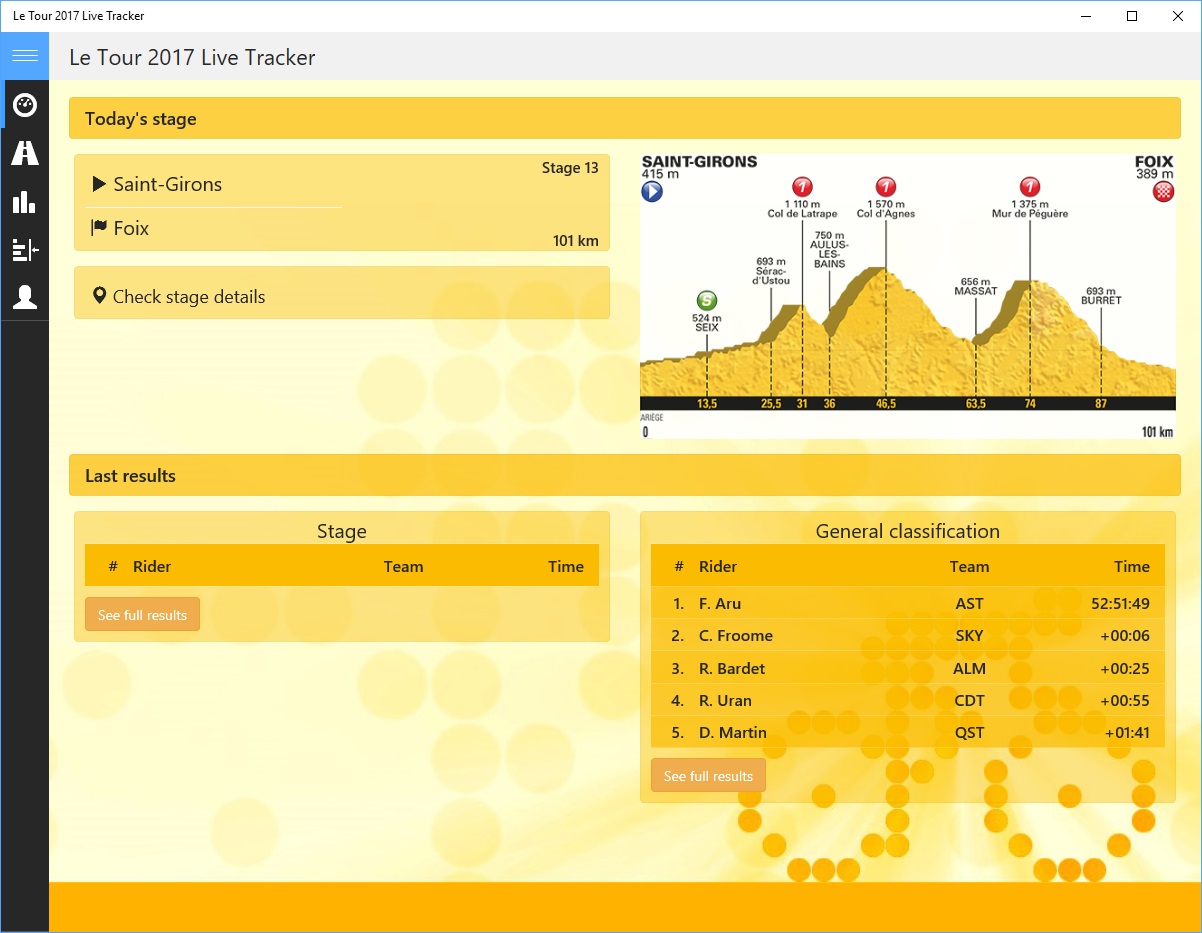The image size is (1202, 933).
Task: Click the stage 13 elevation profile image
Action: (x=907, y=296)
